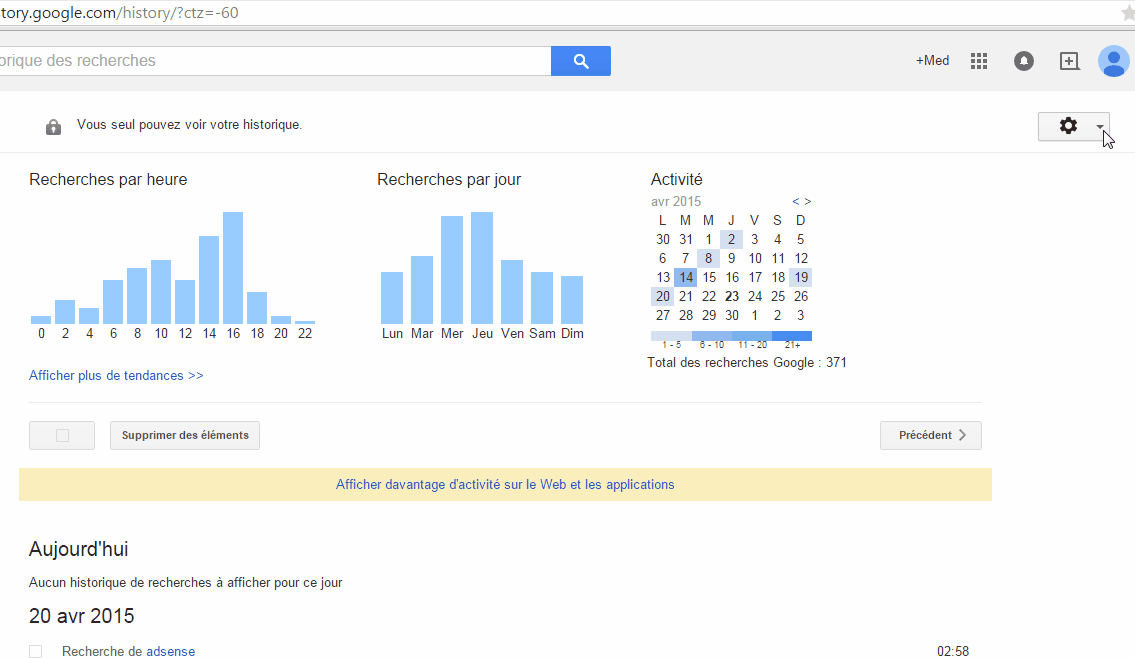Open the settings gear menu
The height and width of the screenshot is (658, 1135).
point(1068,126)
